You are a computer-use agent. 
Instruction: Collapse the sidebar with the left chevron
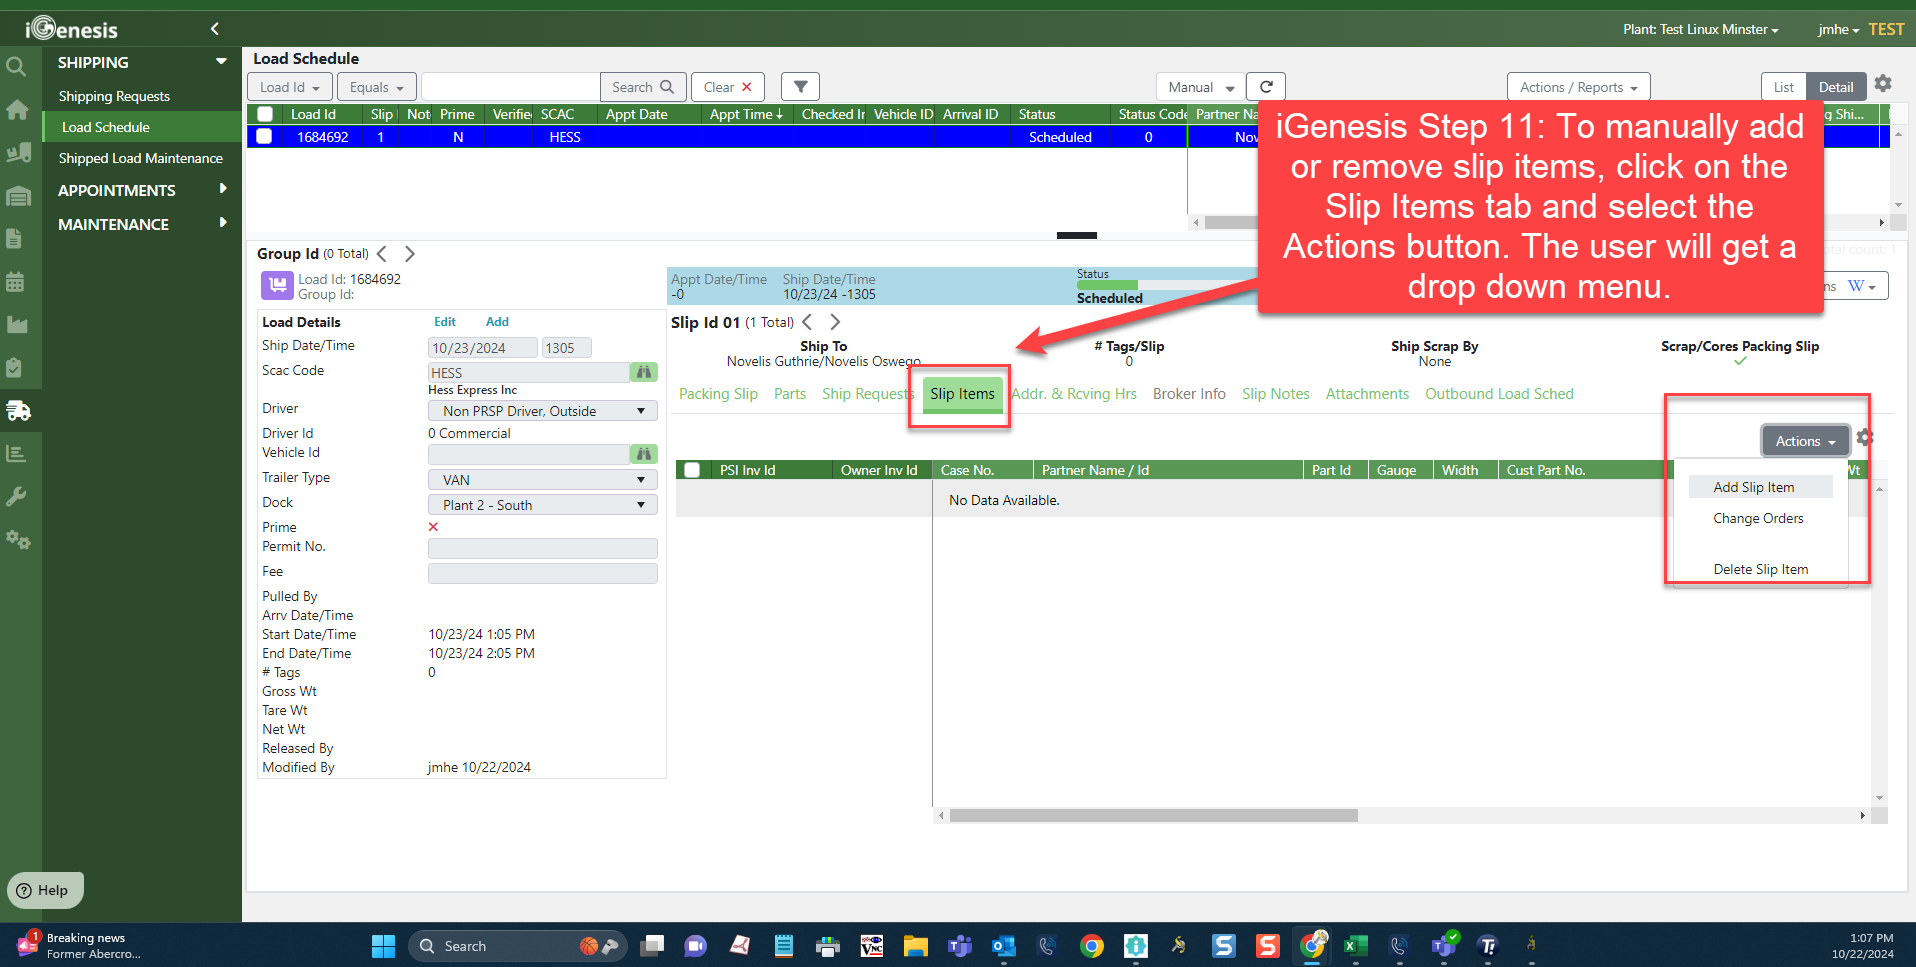tap(214, 29)
